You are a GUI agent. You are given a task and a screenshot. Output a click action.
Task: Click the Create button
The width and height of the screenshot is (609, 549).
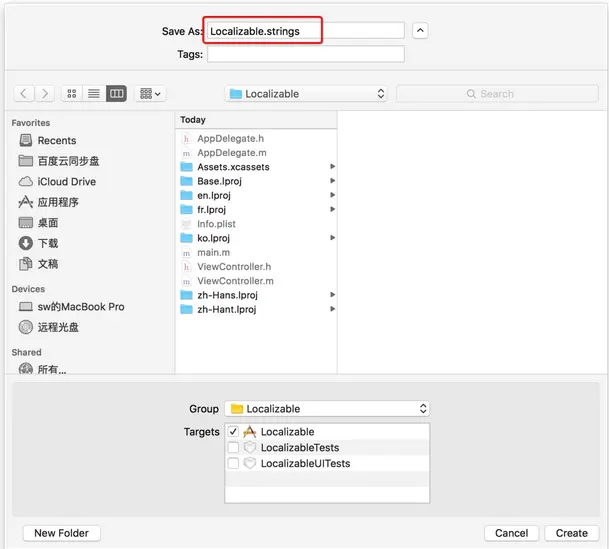click(571, 533)
